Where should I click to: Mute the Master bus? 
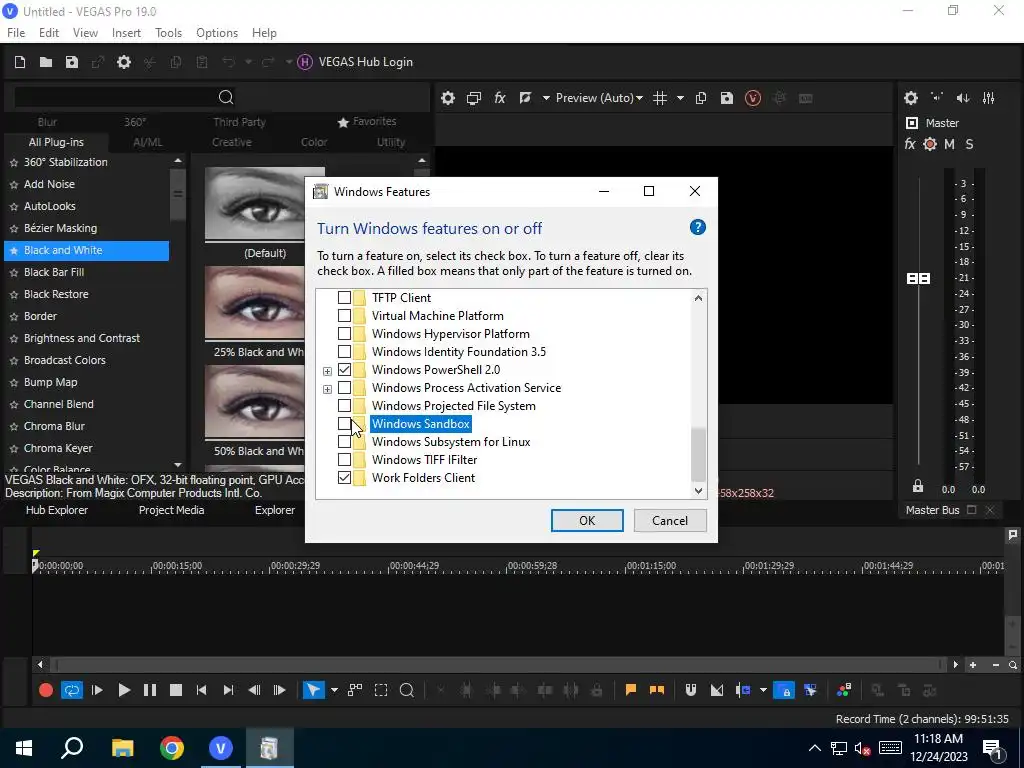(950, 144)
